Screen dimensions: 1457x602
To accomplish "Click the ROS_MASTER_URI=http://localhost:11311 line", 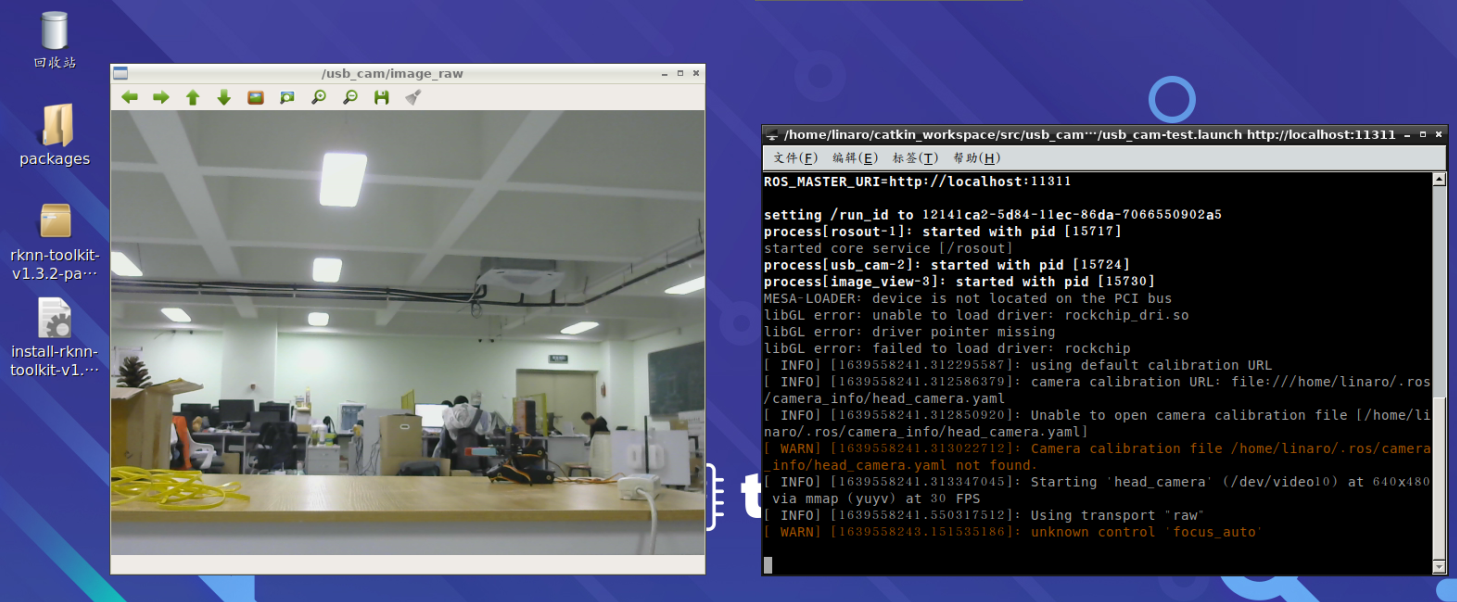I will tap(917, 182).
